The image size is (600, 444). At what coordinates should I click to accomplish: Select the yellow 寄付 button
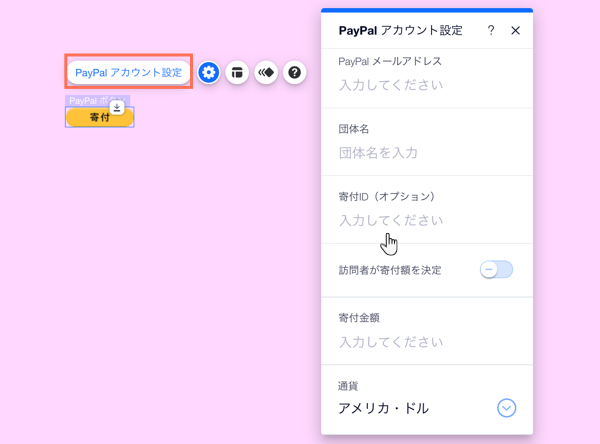click(99, 117)
